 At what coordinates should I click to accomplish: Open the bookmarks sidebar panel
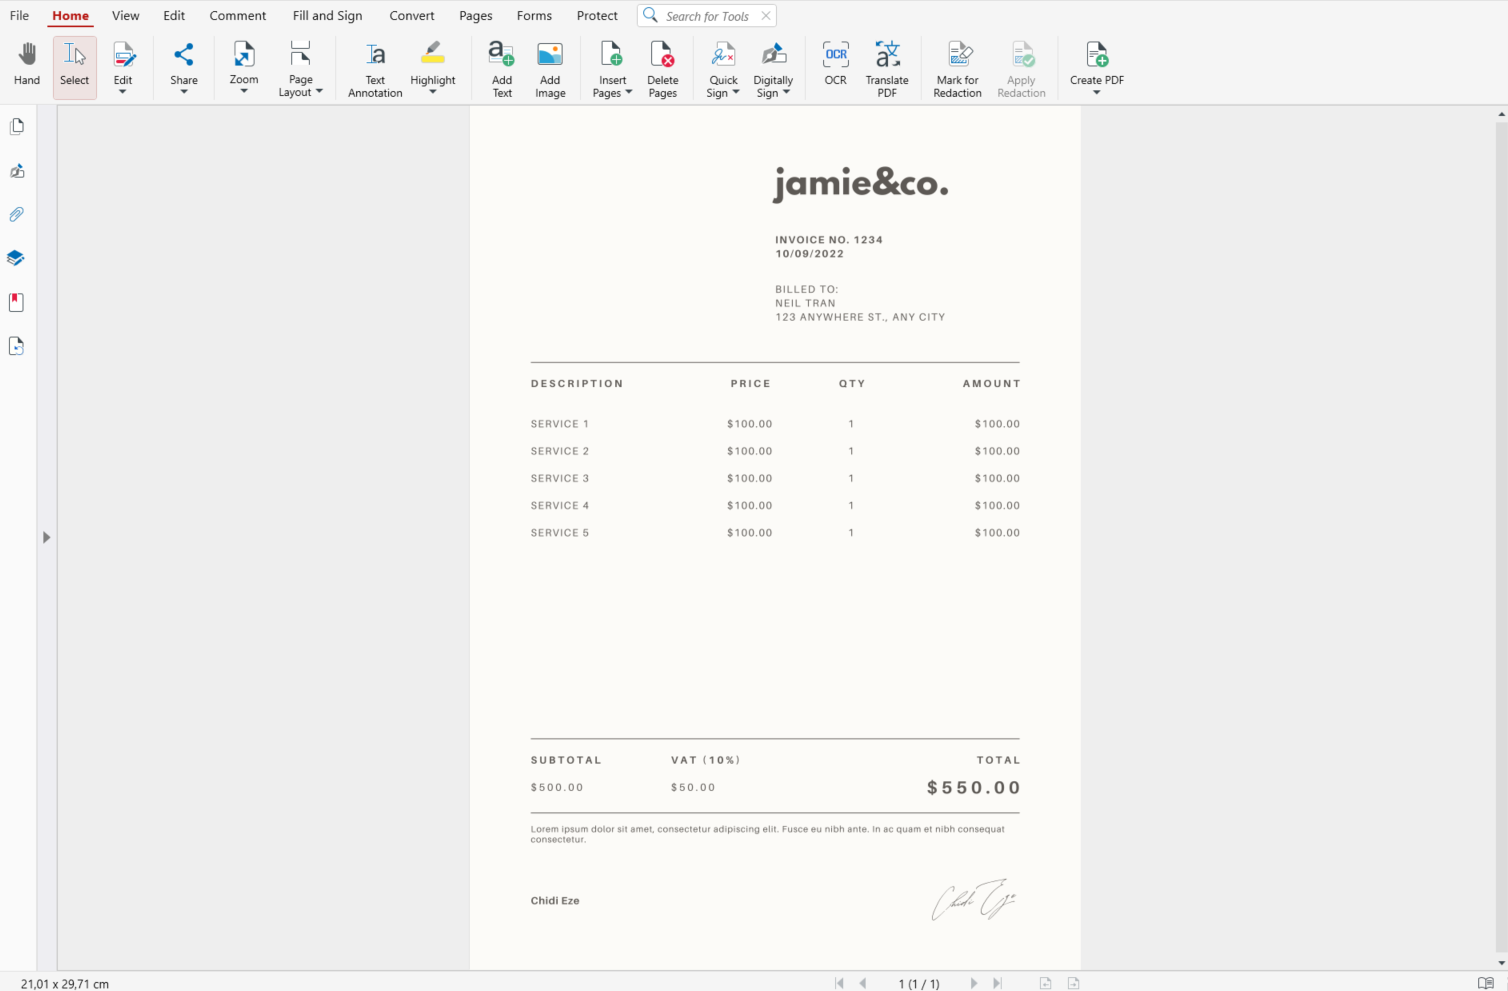click(16, 302)
